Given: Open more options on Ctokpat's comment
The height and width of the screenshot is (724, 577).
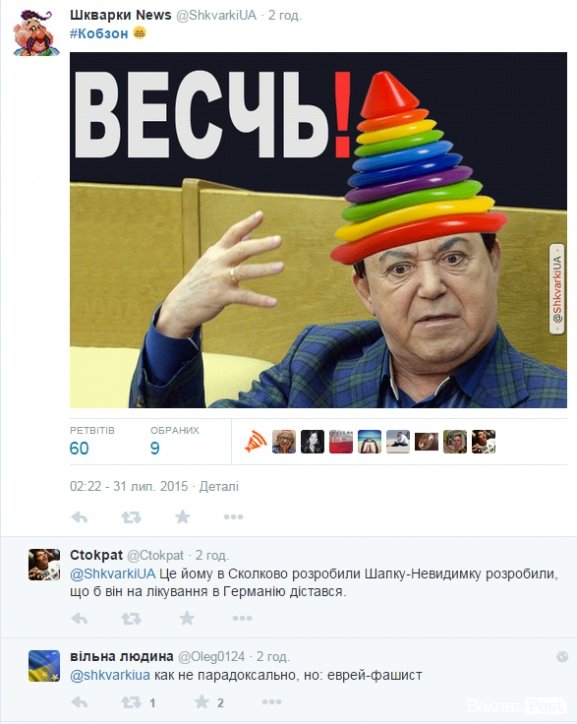Looking at the screenshot, I should [242, 618].
